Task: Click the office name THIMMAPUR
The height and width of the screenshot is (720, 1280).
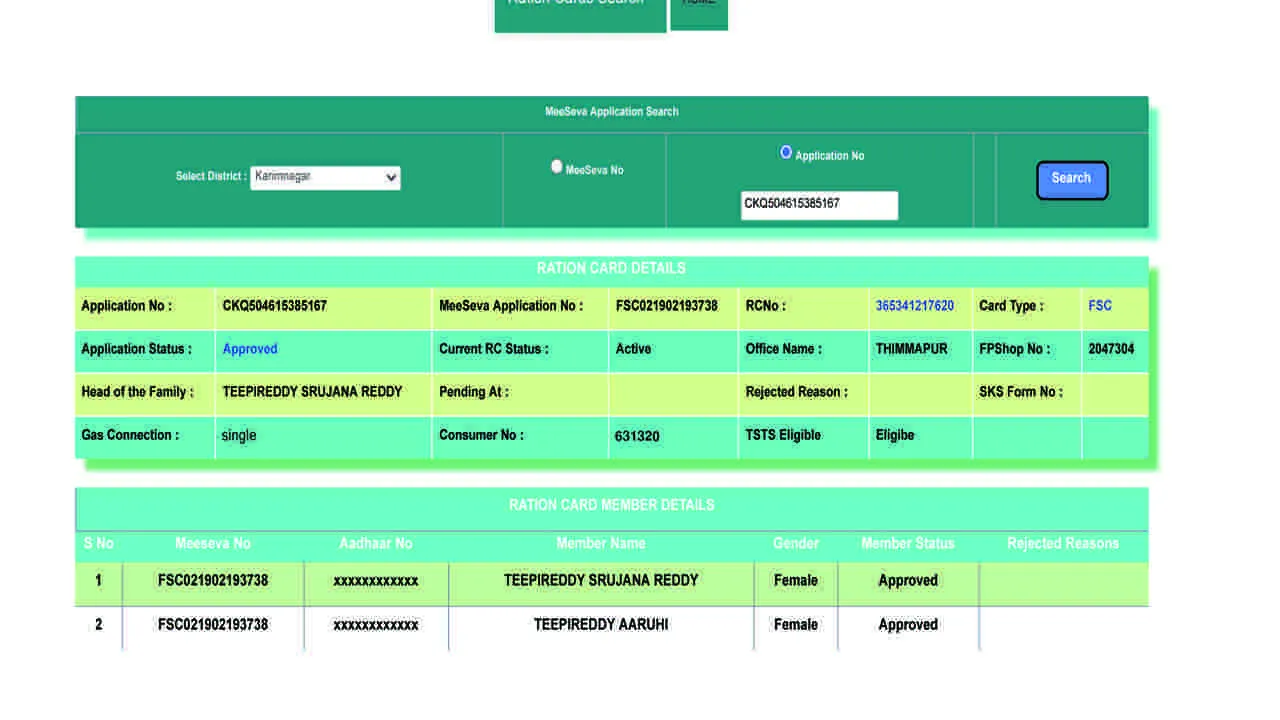Action: pos(912,349)
